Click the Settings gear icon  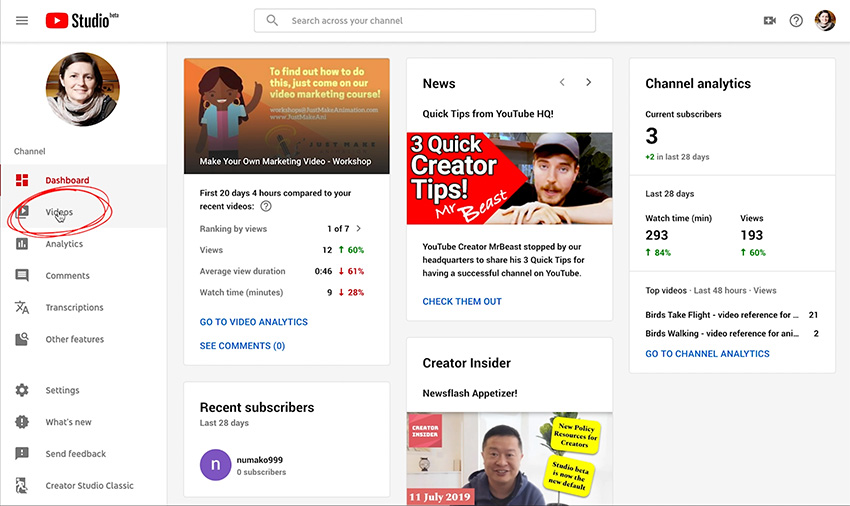22,390
